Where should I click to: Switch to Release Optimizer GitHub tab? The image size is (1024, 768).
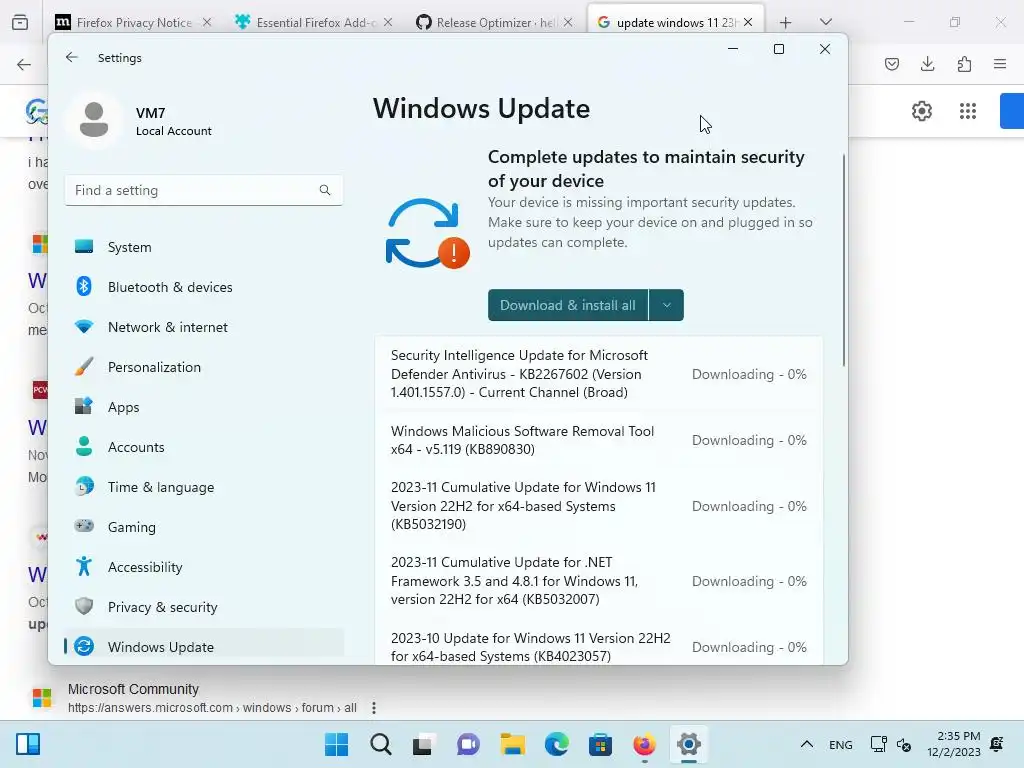[x=496, y=23]
